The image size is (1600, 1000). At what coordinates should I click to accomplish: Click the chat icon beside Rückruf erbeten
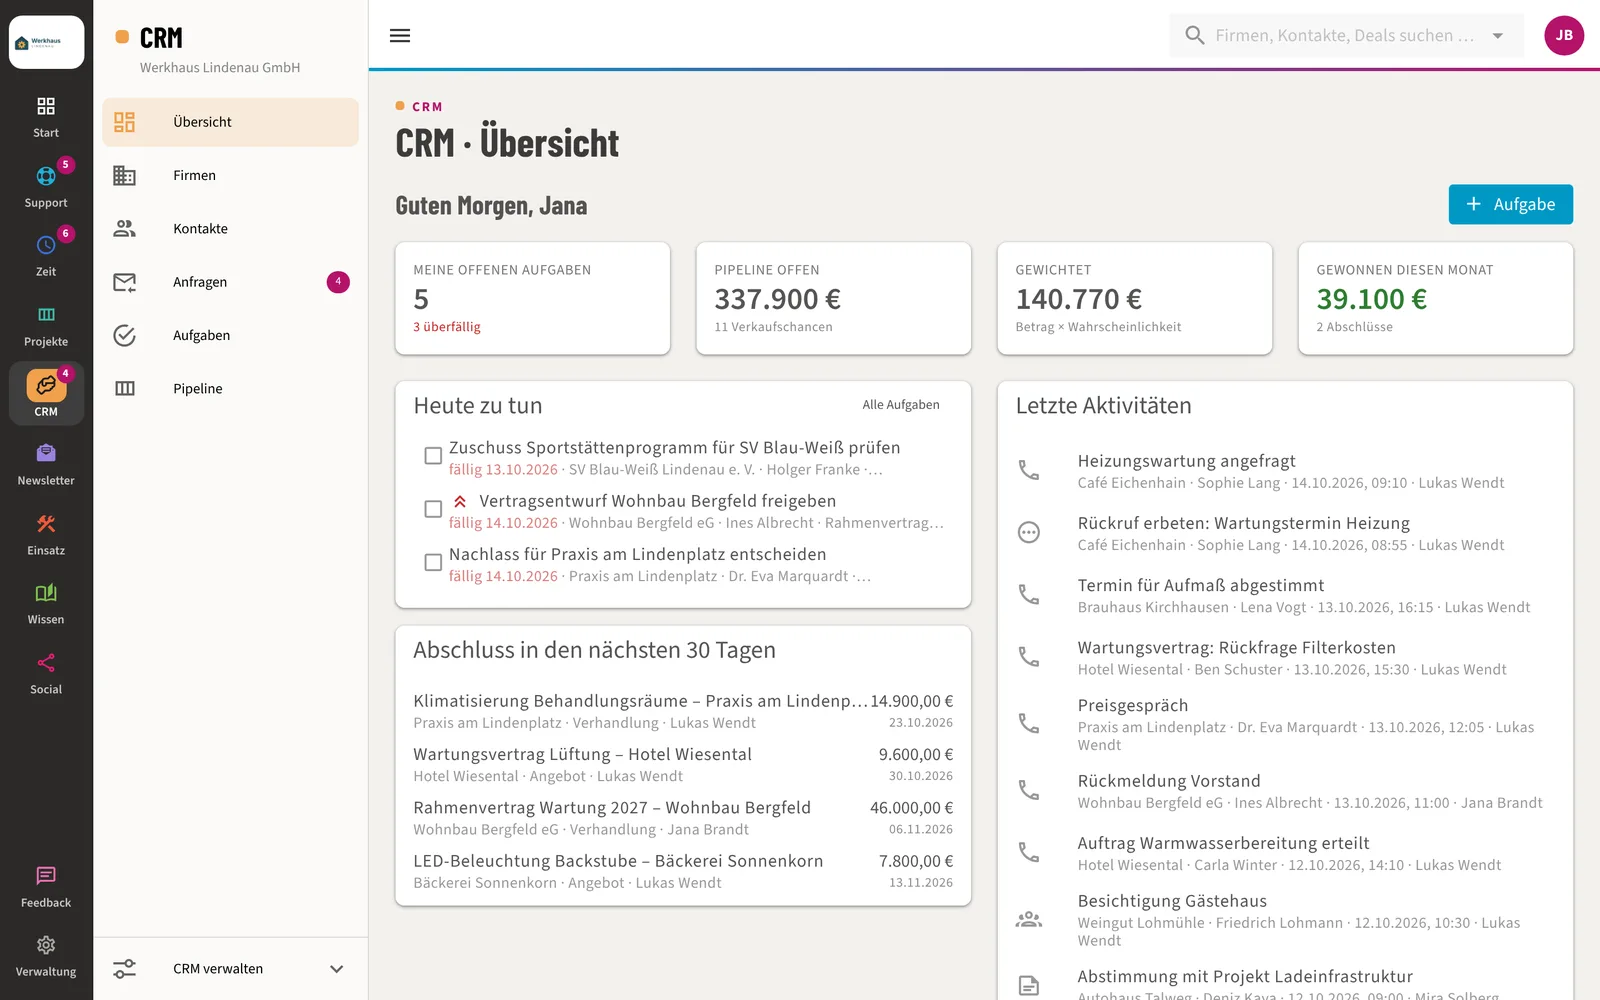coord(1029,532)
